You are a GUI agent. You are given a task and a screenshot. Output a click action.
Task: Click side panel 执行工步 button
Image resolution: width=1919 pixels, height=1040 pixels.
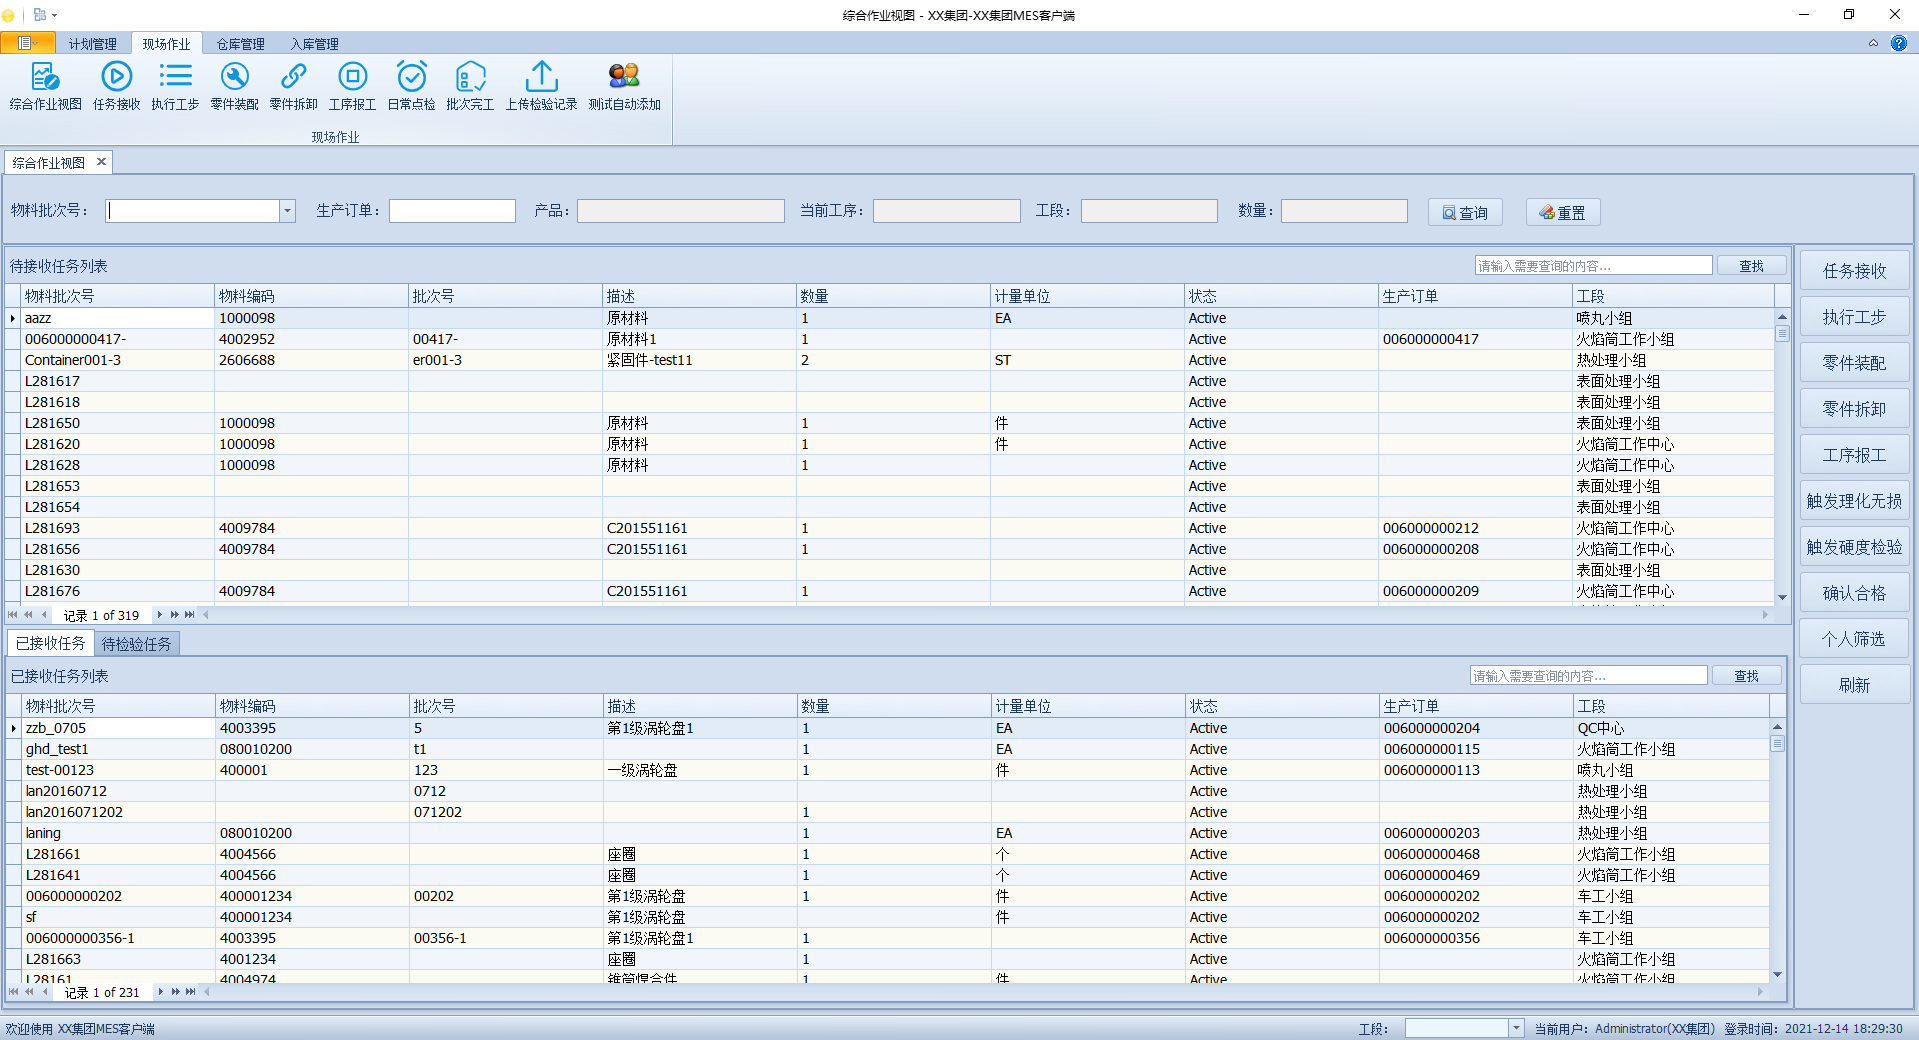[1854, 317]
